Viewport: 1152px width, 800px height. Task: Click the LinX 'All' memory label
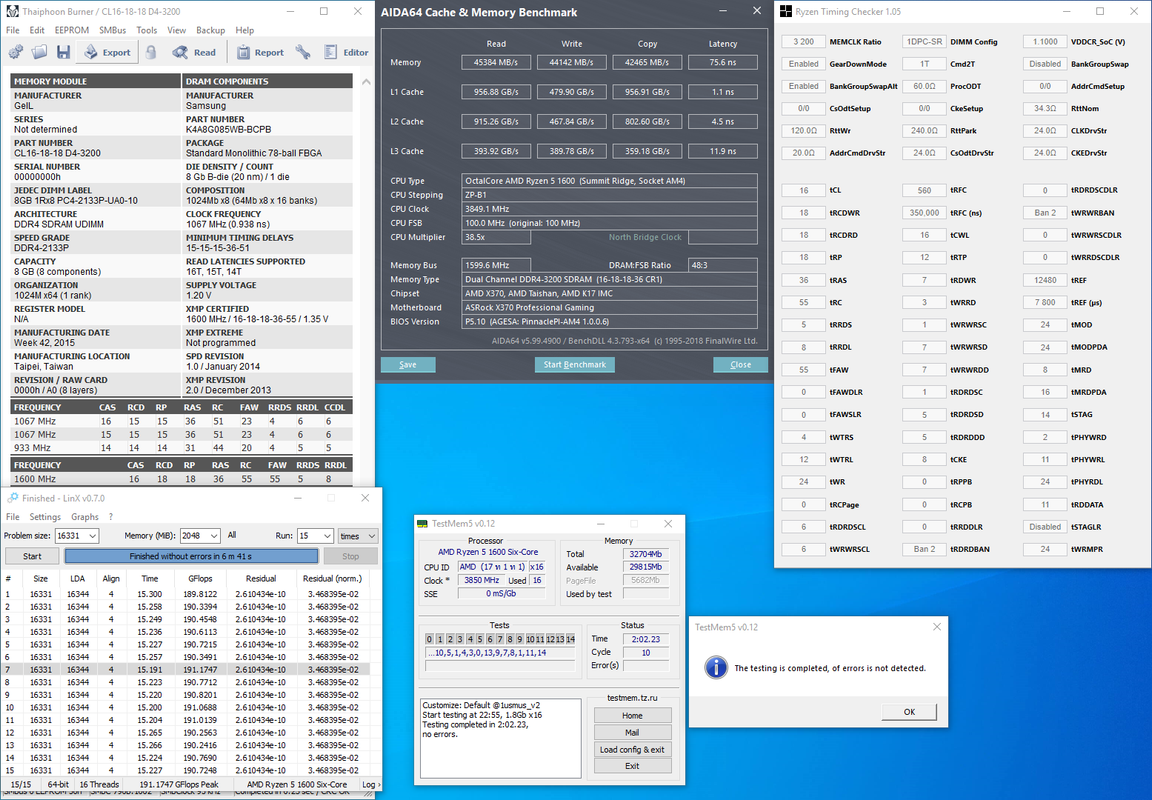[x=232, y=536]
